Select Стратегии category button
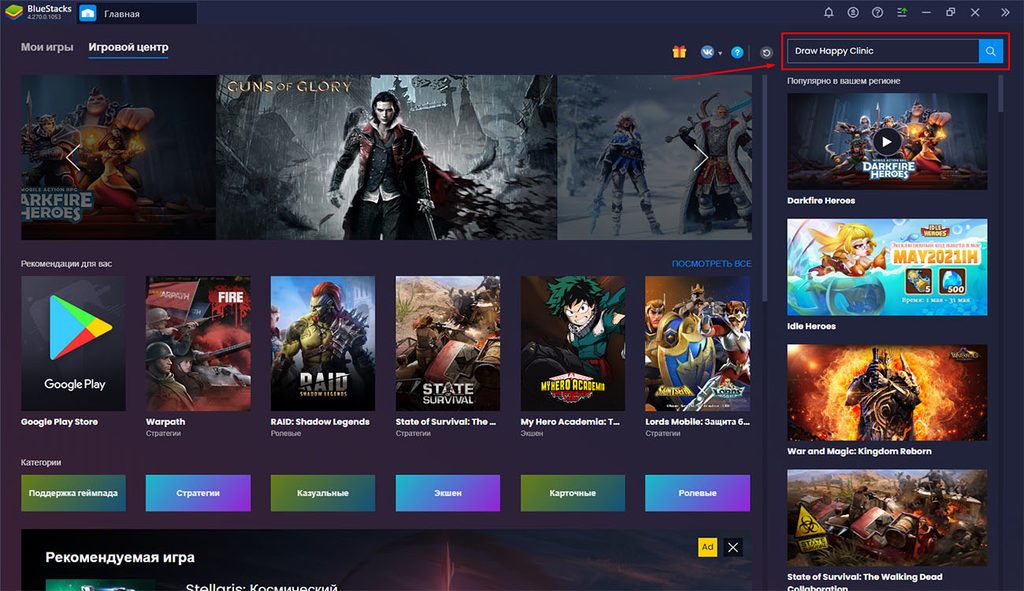This screenshot has height=591, width=1024. 198,493
